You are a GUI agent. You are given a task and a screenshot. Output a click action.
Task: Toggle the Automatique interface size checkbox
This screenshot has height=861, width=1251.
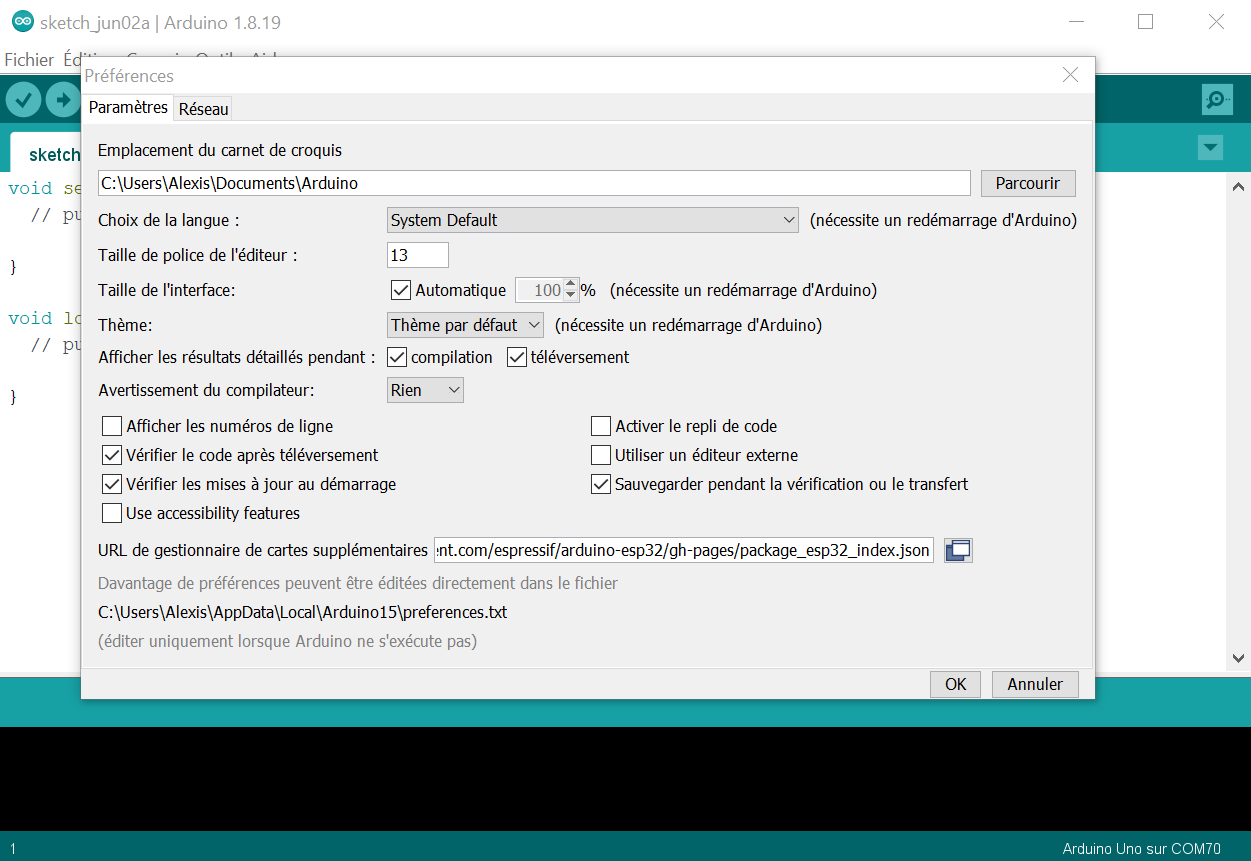(401, 291)
